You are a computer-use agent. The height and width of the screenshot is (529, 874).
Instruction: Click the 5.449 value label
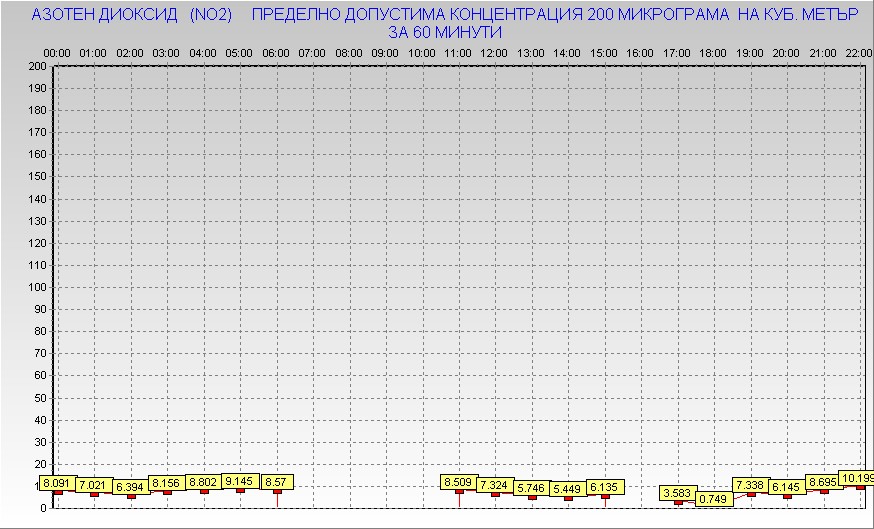(568, 489)
